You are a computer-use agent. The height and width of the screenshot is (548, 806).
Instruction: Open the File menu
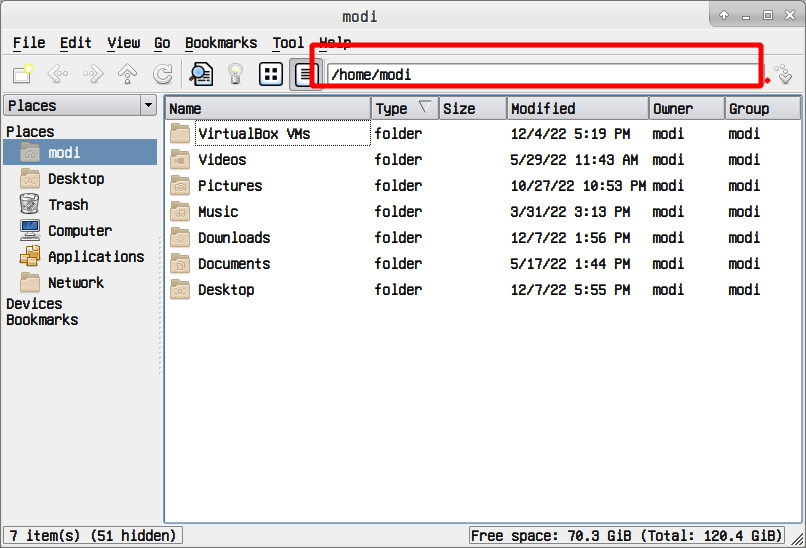[x=29, y=43]
